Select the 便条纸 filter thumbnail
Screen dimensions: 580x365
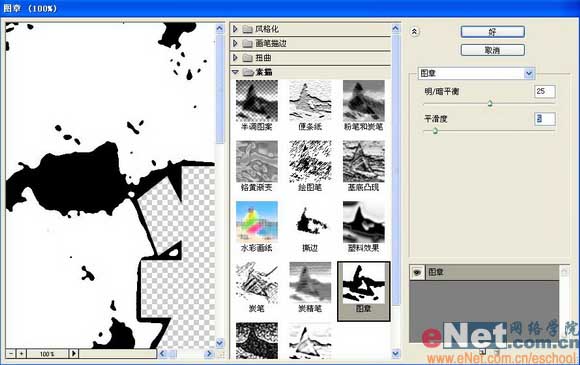tap(310, 101)
